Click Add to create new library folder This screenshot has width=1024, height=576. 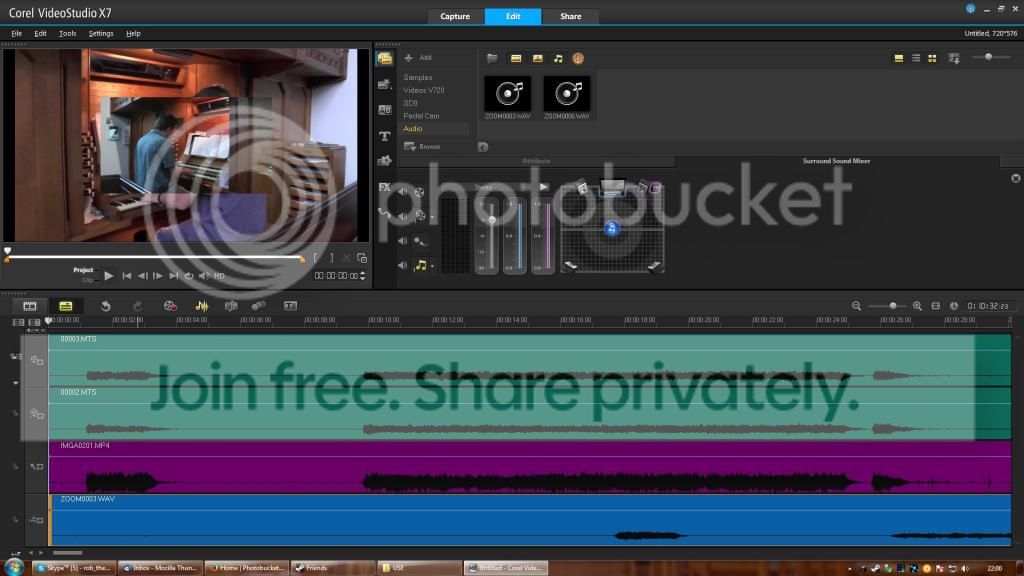418,58
